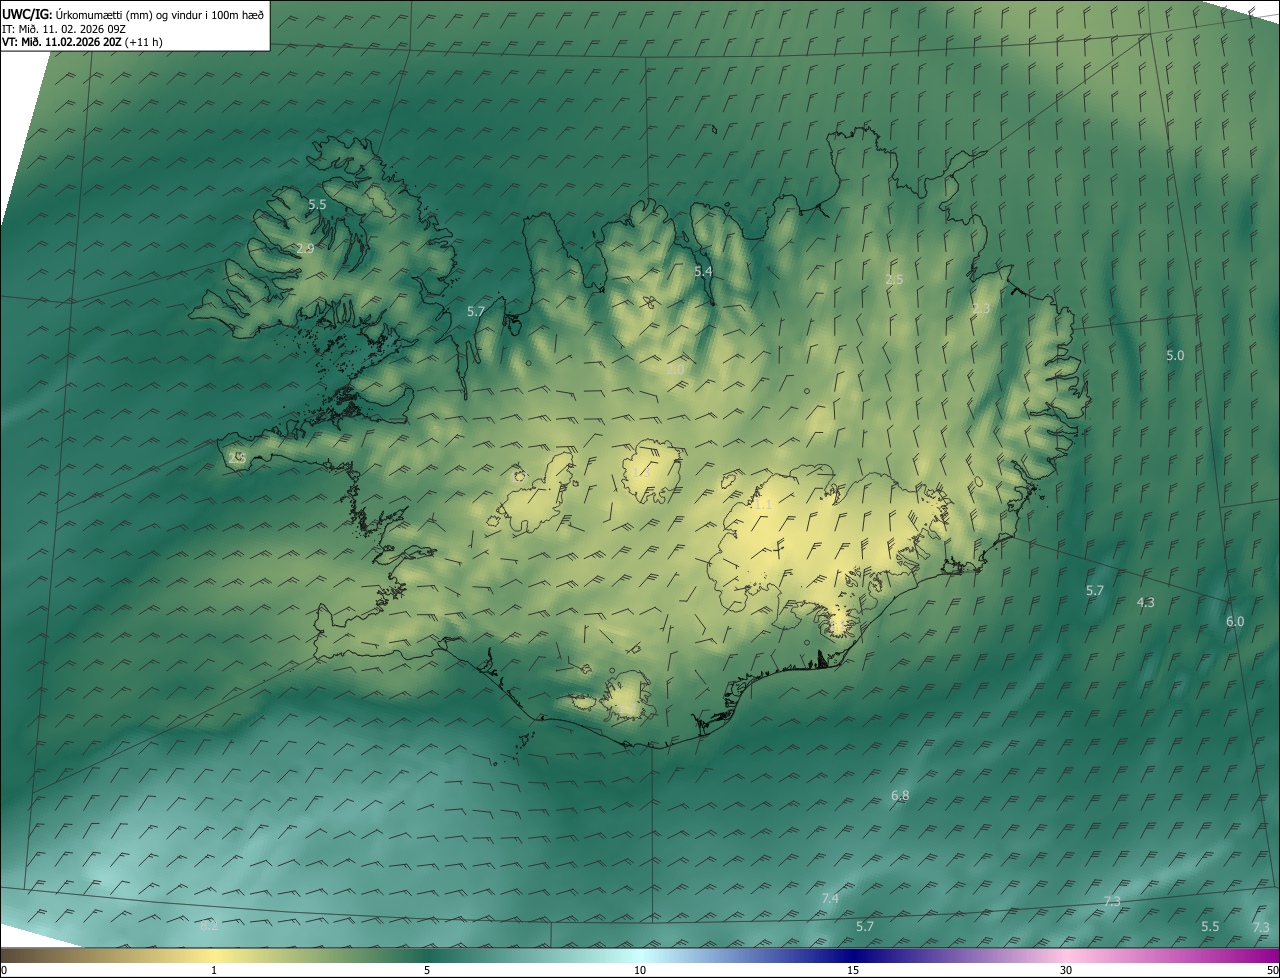Click the 'VT: Mið. 11.02.2026 20Z (+11 h)' line
Image resolution: width=1280 pixels, height=978 pixels.
[82, 42]
